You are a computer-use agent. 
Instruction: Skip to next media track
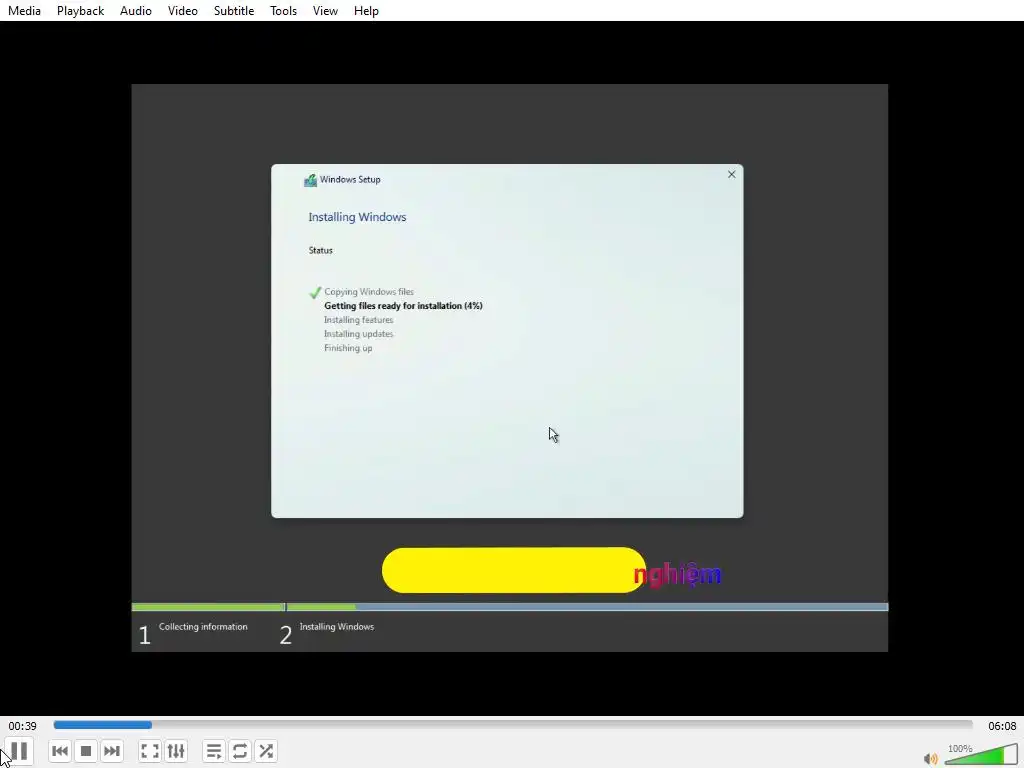tap(112, 751)
